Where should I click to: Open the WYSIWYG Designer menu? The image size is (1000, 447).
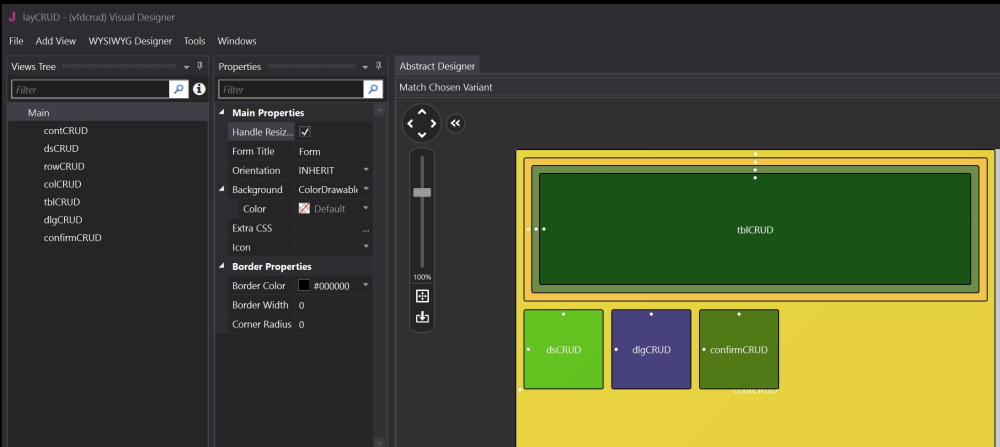point(130,41)
